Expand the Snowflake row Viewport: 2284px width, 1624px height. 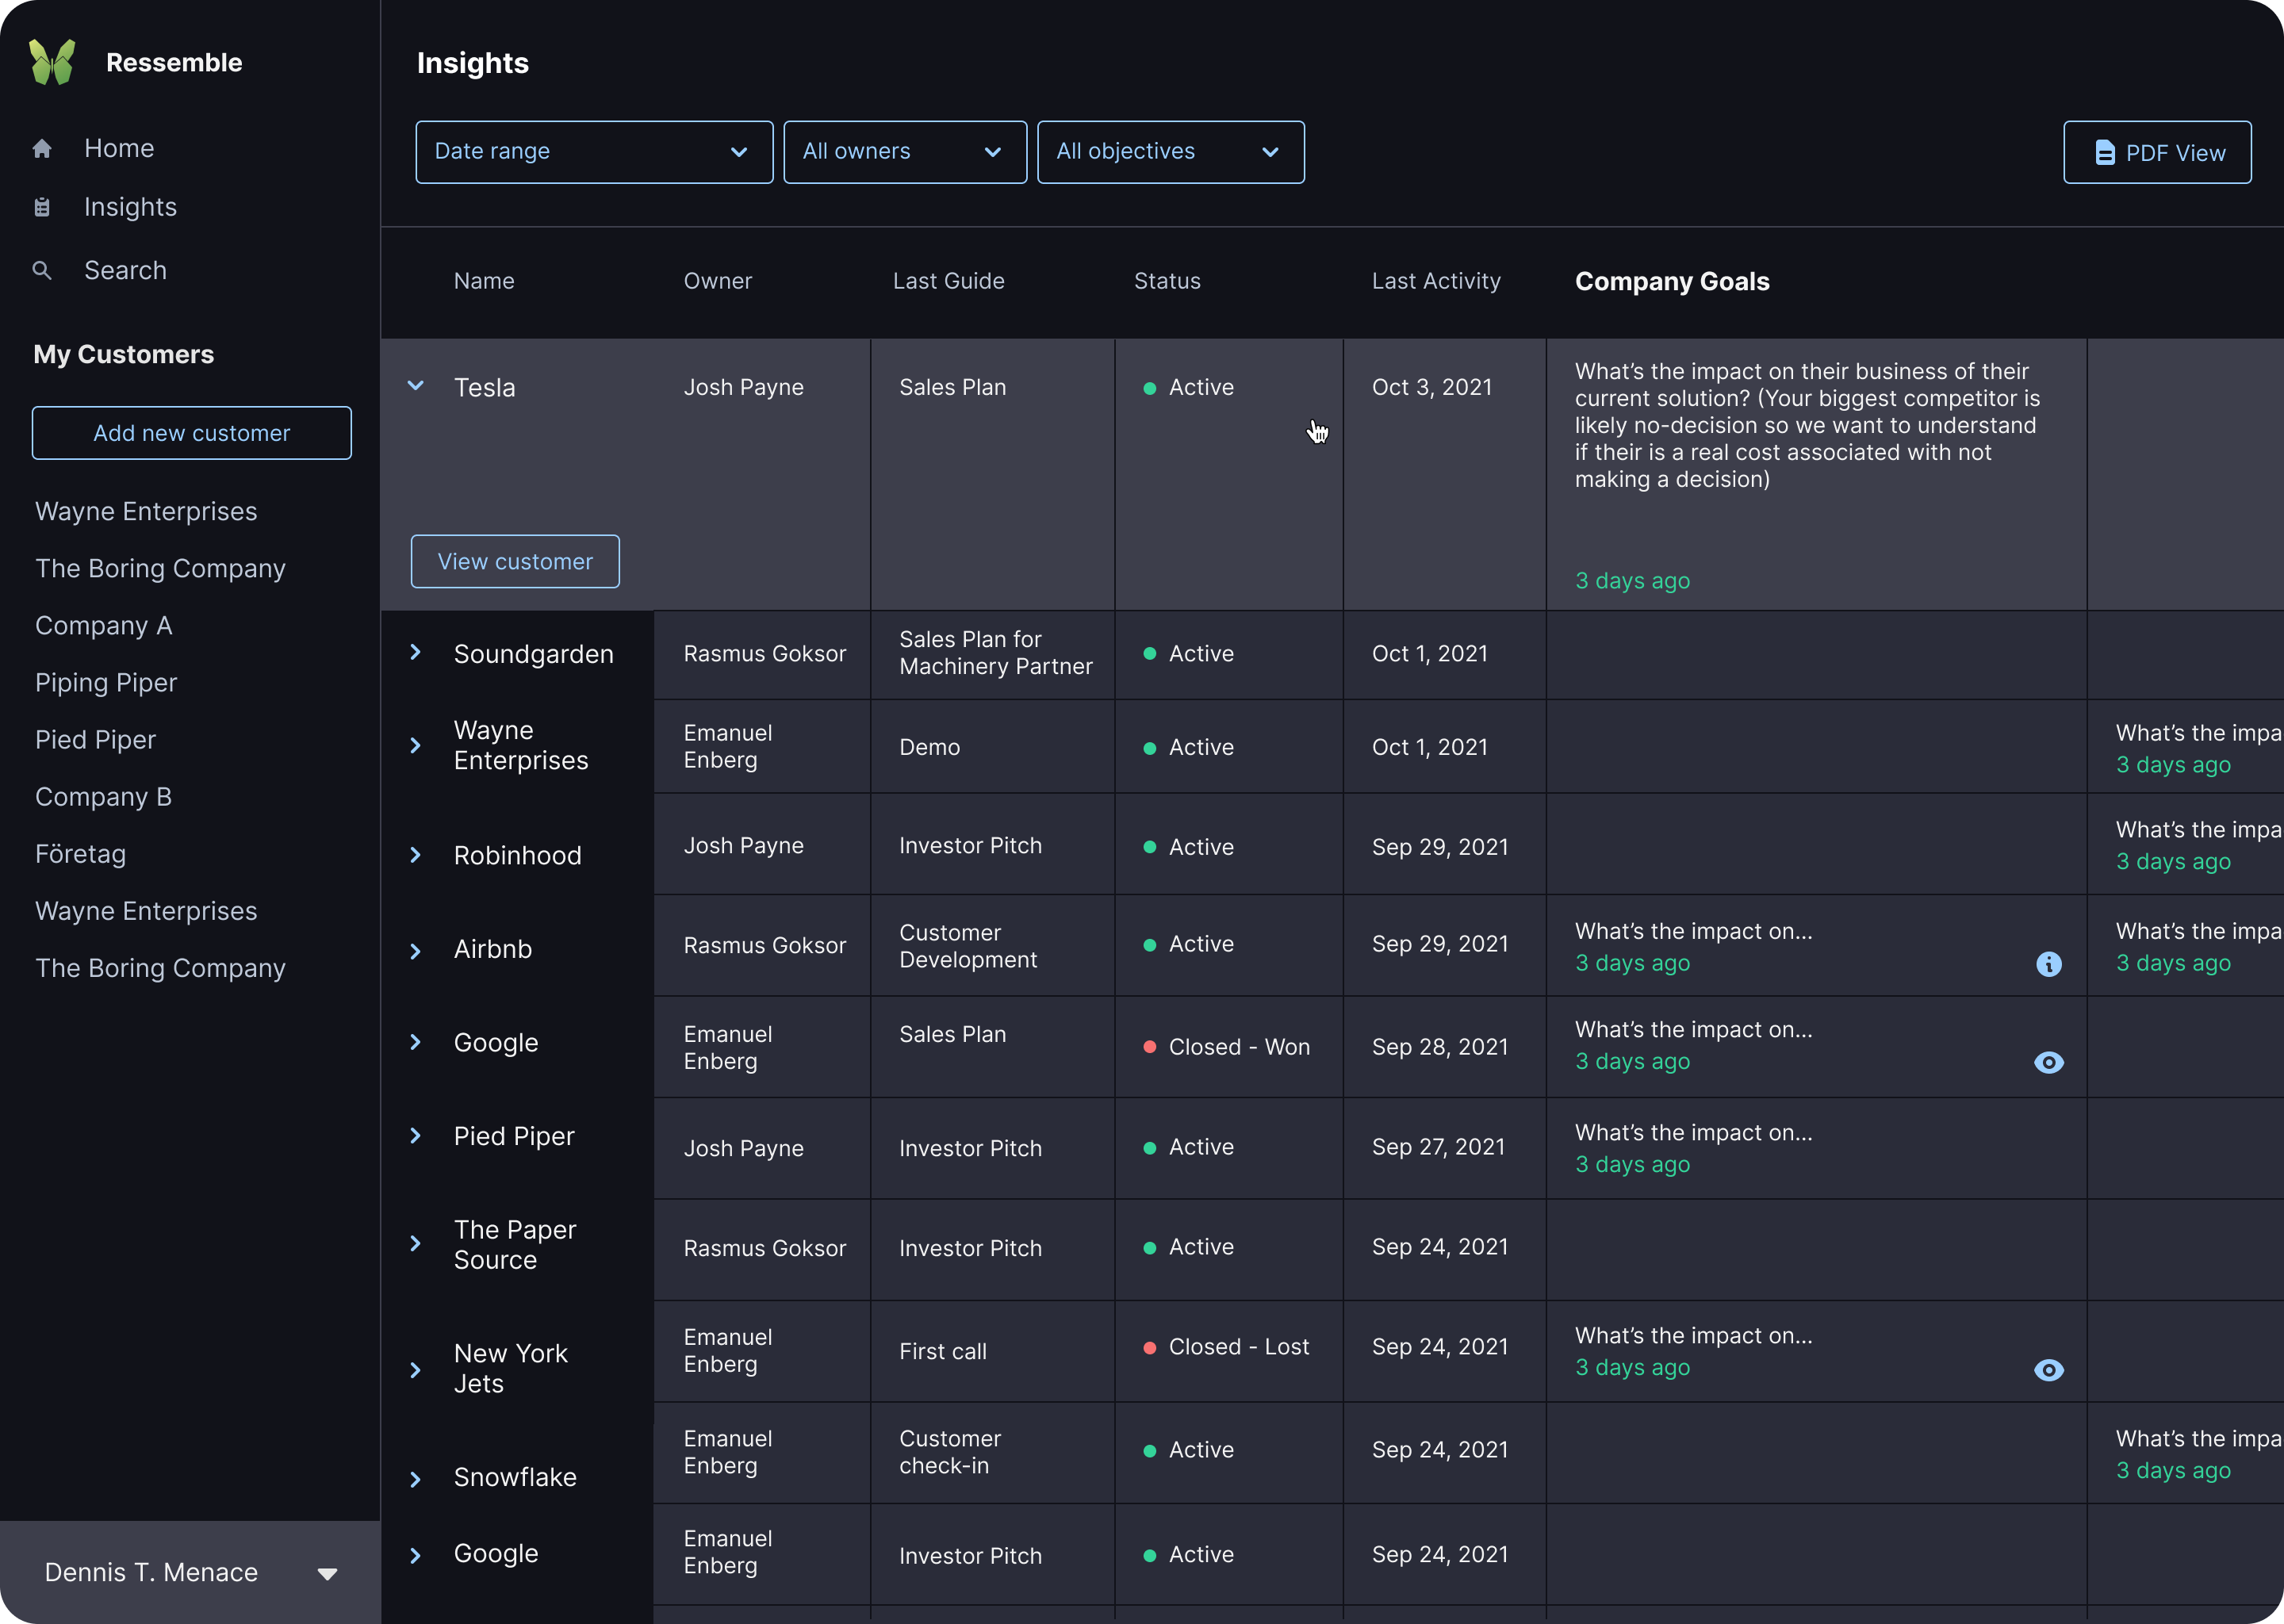pos(416,1480)
